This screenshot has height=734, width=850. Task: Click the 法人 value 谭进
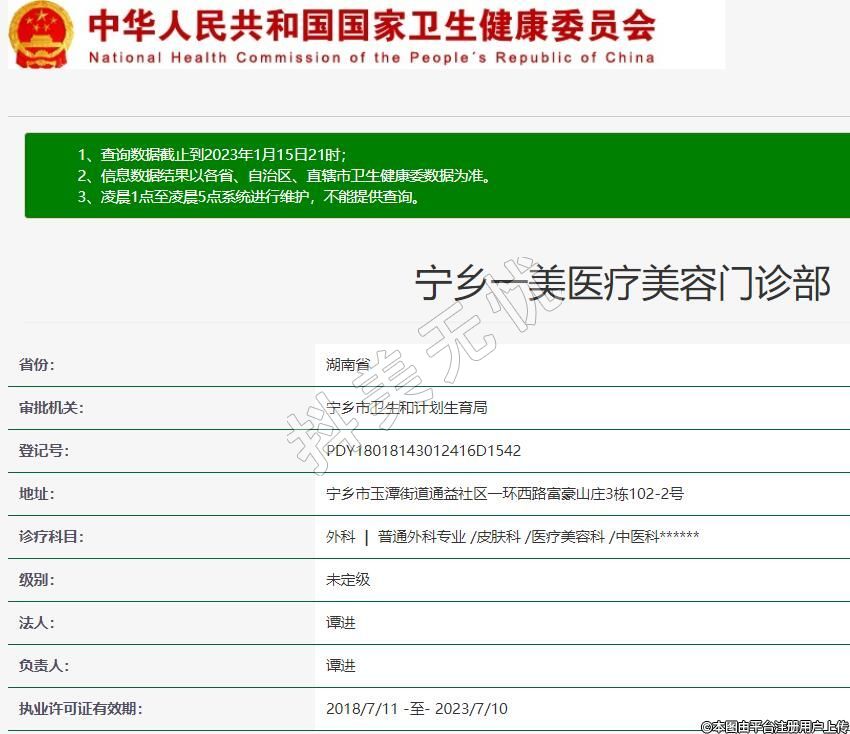pos(341,623)
